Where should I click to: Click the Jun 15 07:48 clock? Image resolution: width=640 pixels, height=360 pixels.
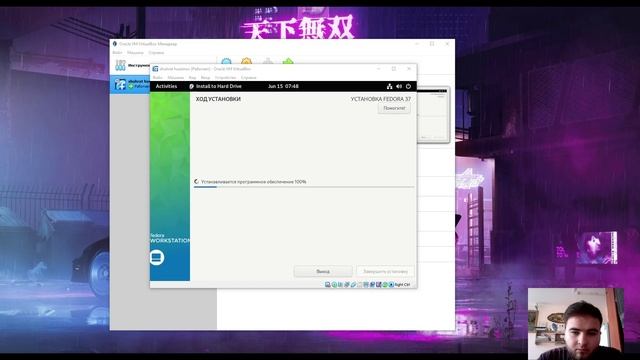(x=283, y=86)
